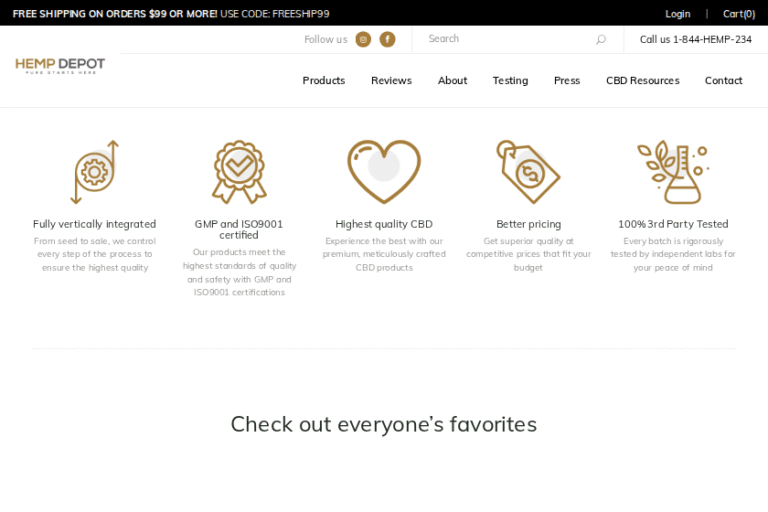
Task: Click the Call us phone number
Action: click(x=696, y=40)
